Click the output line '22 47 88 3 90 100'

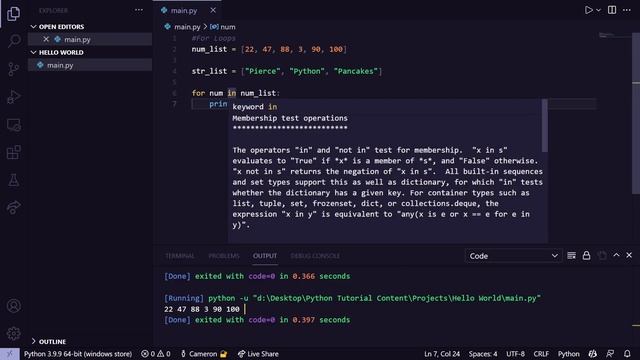pyautogui.click(x=202, y=309)
